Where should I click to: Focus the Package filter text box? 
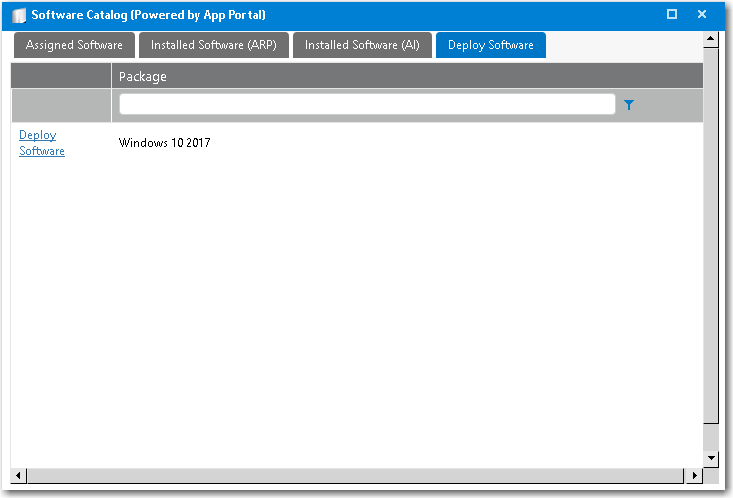pos(366,104)
